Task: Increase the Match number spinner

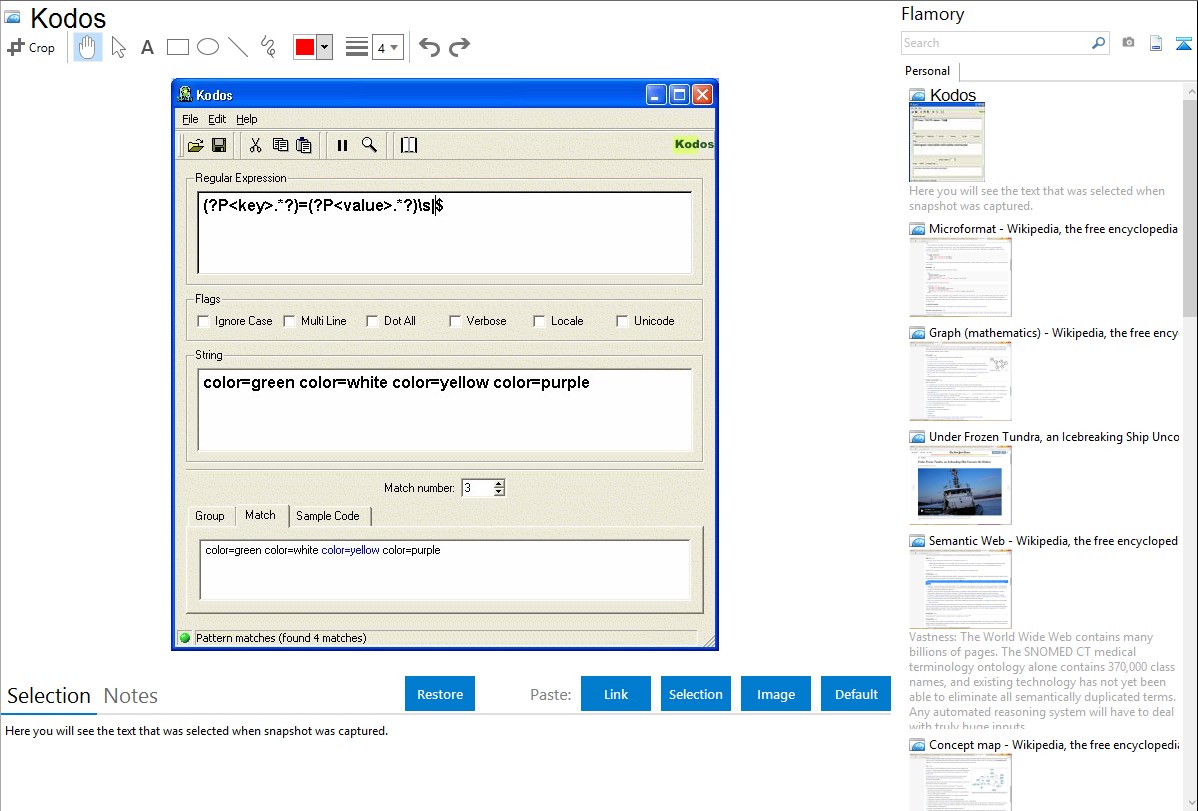Action: point(499,484)
